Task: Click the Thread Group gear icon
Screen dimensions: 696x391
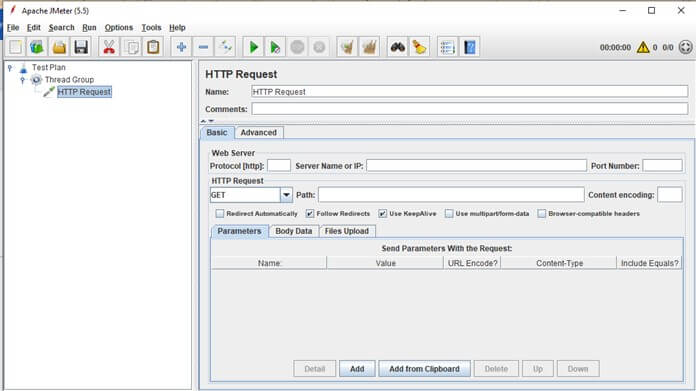Action: click(36, 80)
